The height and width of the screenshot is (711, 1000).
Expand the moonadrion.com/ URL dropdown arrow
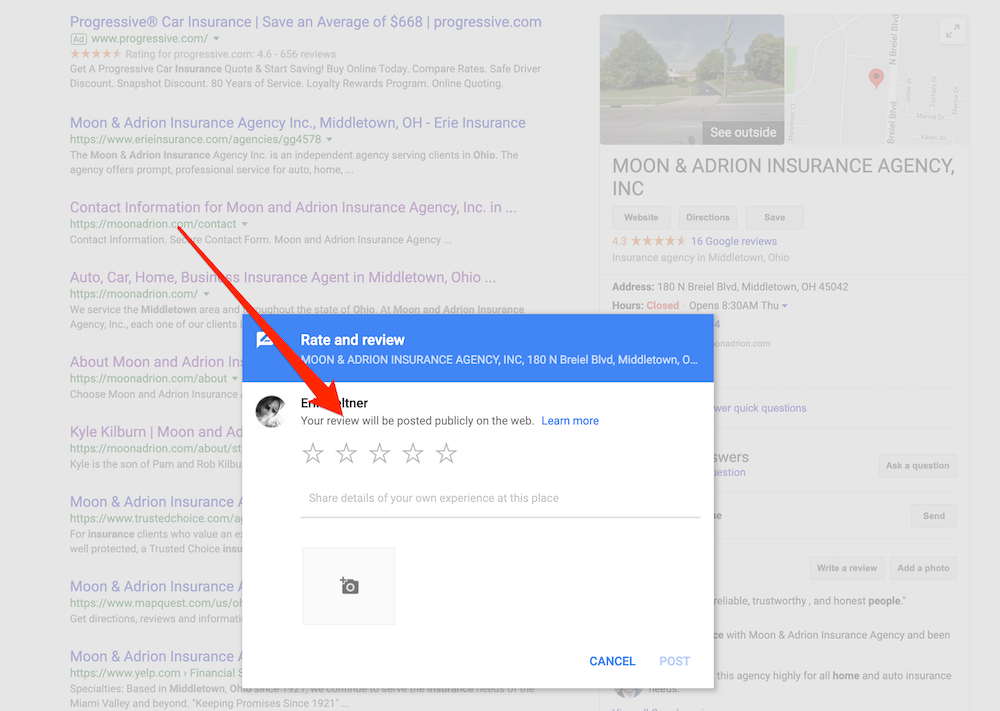[206, 294]
